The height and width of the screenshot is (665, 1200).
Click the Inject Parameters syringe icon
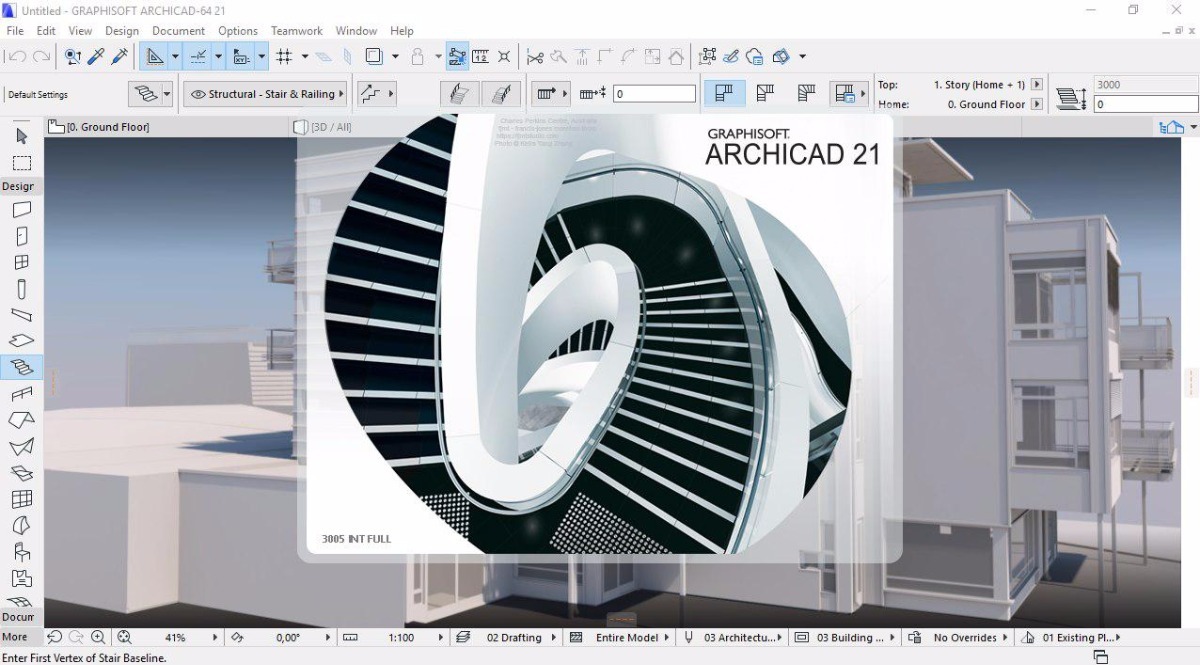coord(122,57)
